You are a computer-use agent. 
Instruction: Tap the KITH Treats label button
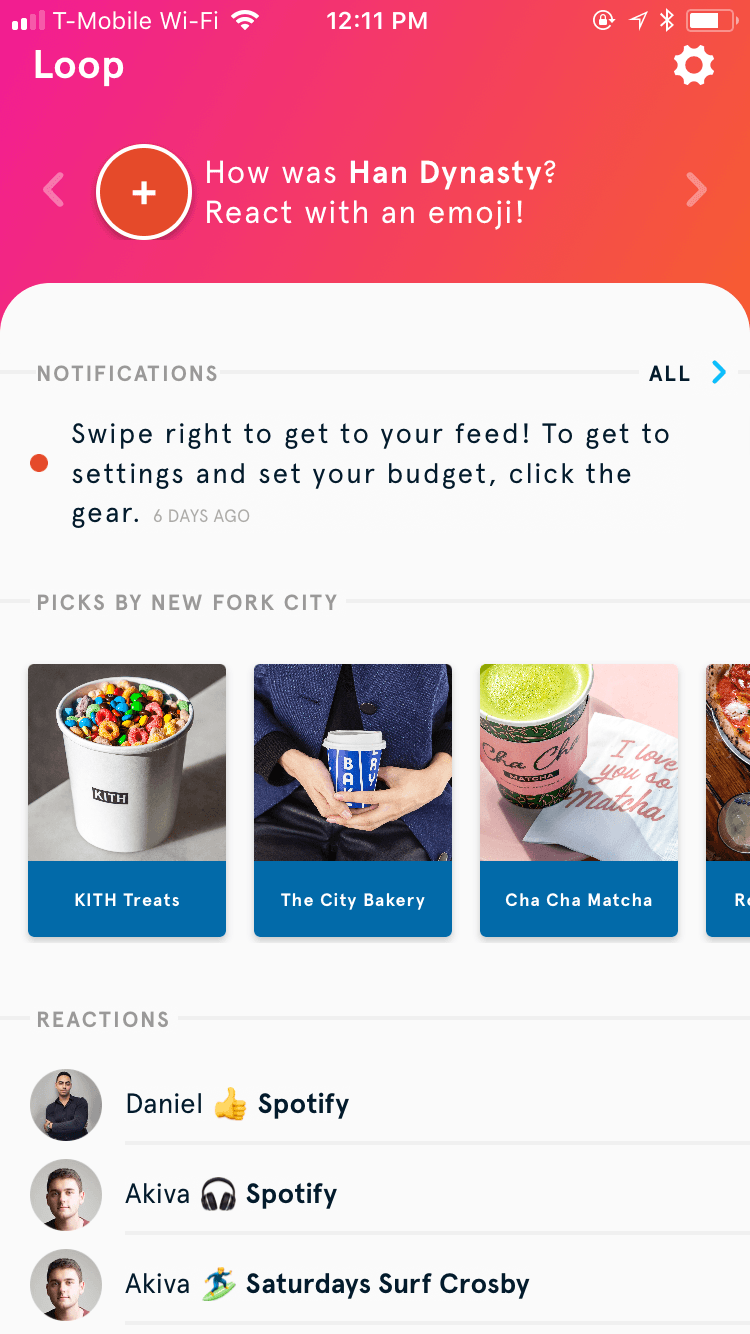click(x=127, y=900)
